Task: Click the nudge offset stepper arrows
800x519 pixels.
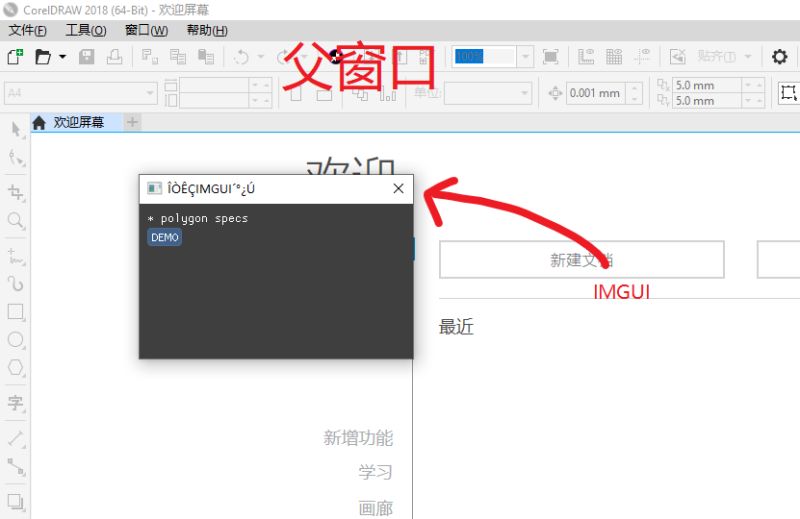Action: [x=634, y=93]
